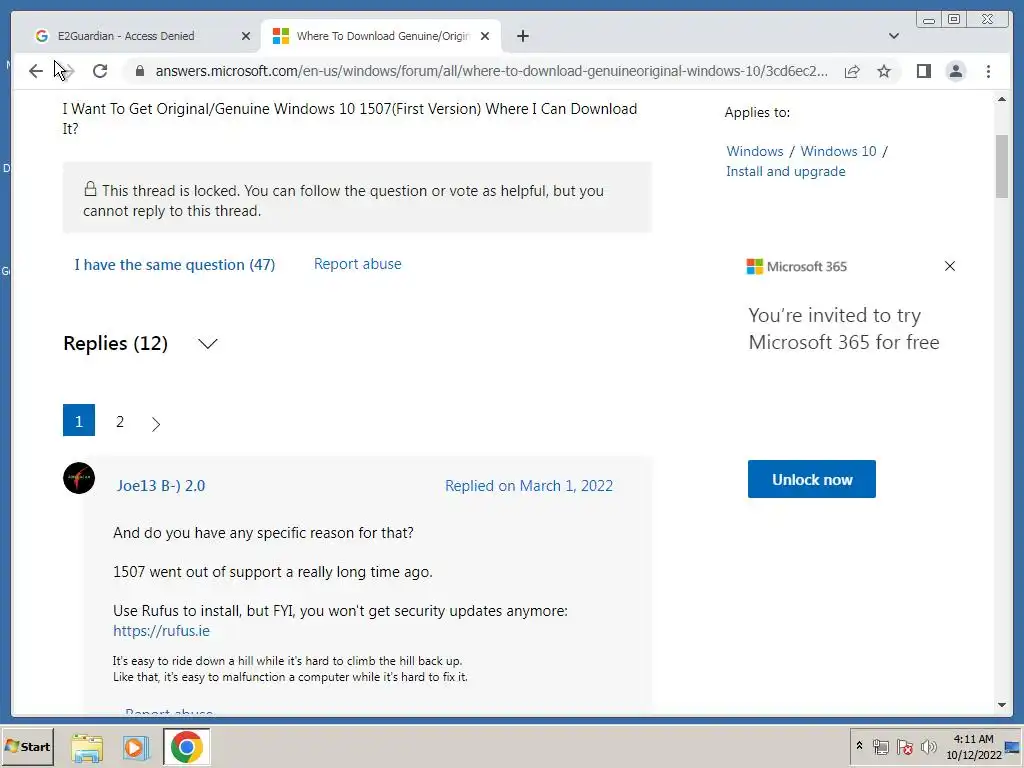Open the Install and upgrade link
Screen dimensions: 1024x768
pos(786,171)
